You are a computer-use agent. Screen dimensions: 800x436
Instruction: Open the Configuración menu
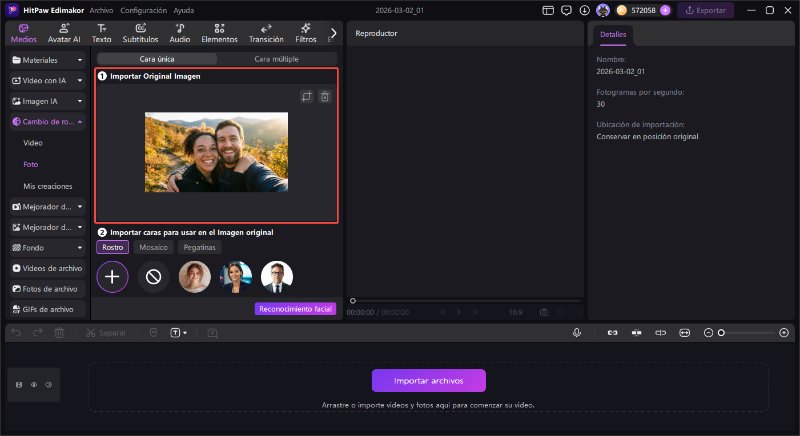143,10
